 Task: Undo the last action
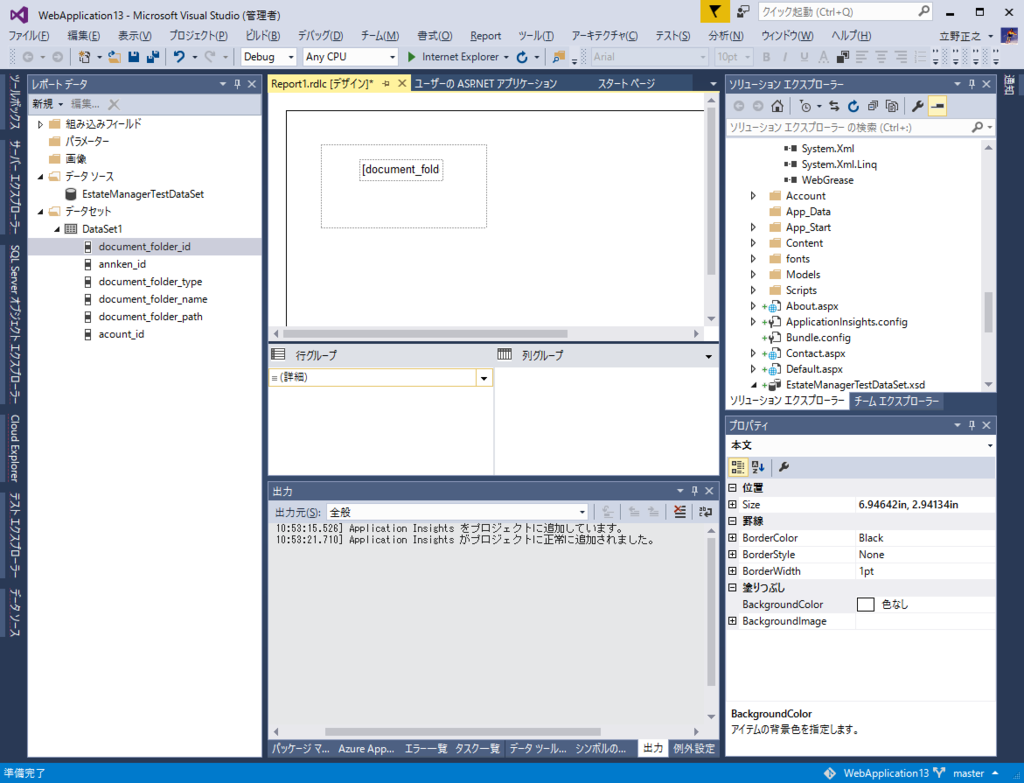tap(179, 57)
